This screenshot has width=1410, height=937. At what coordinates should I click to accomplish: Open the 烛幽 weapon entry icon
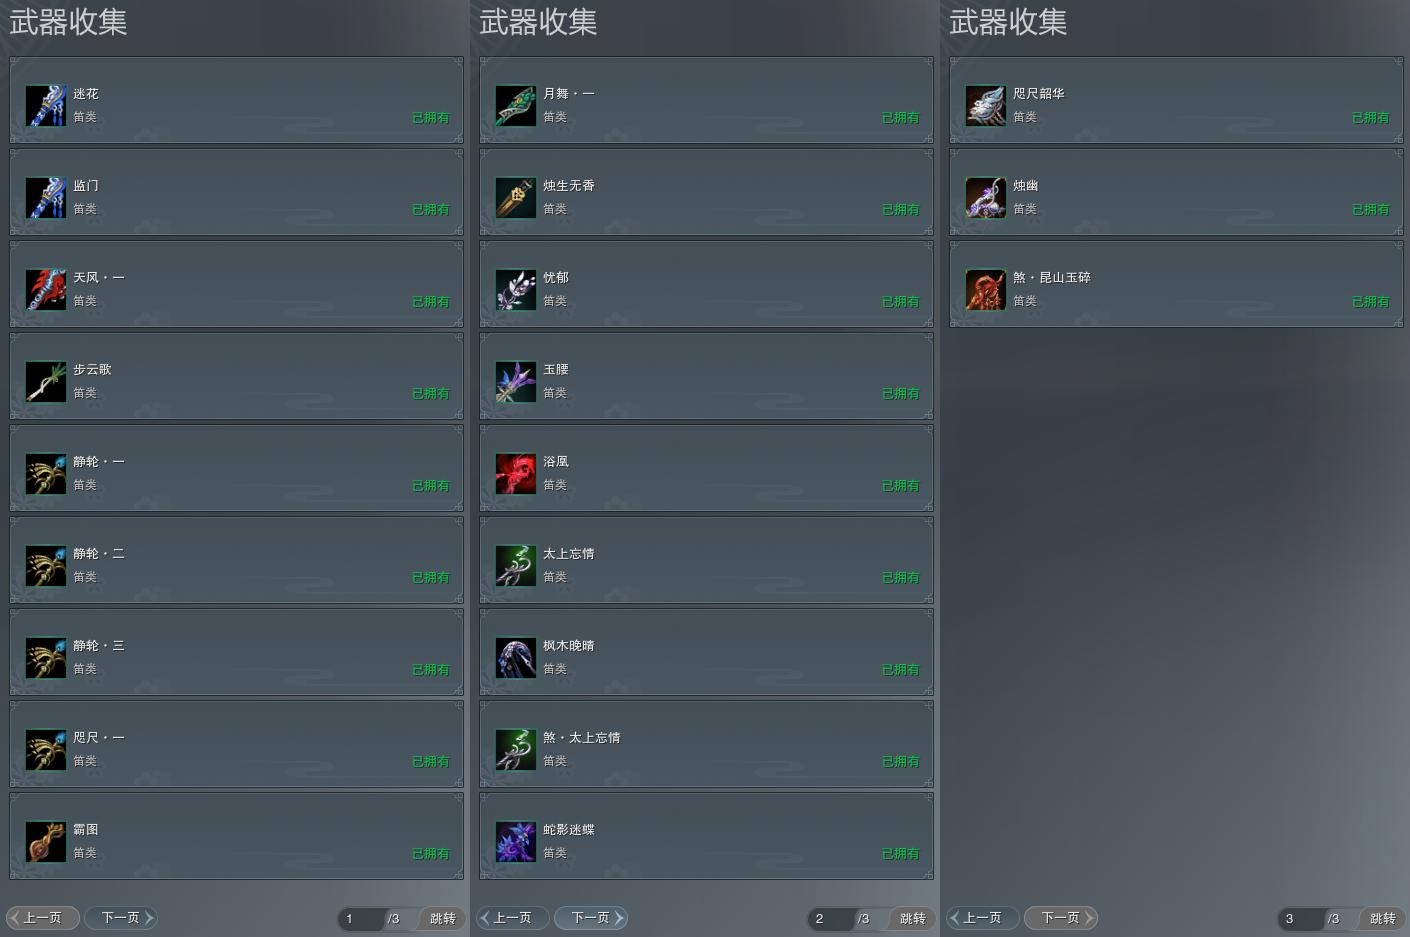pos(986,197)
